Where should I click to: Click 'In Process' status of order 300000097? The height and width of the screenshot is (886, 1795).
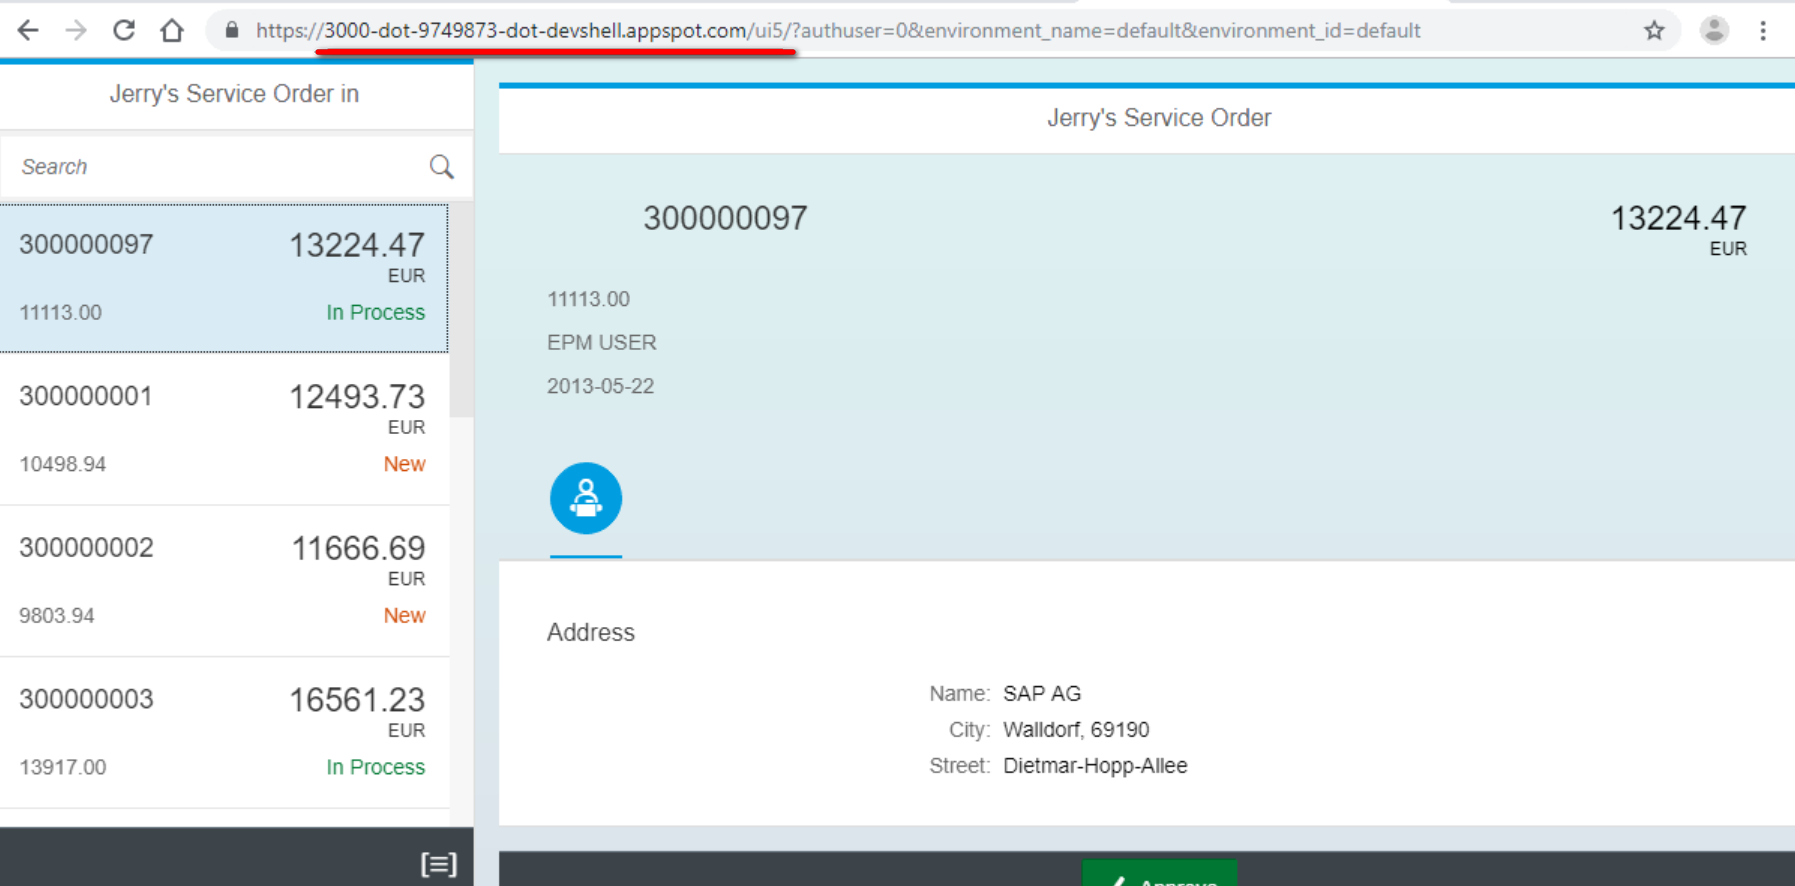(375, 312)
